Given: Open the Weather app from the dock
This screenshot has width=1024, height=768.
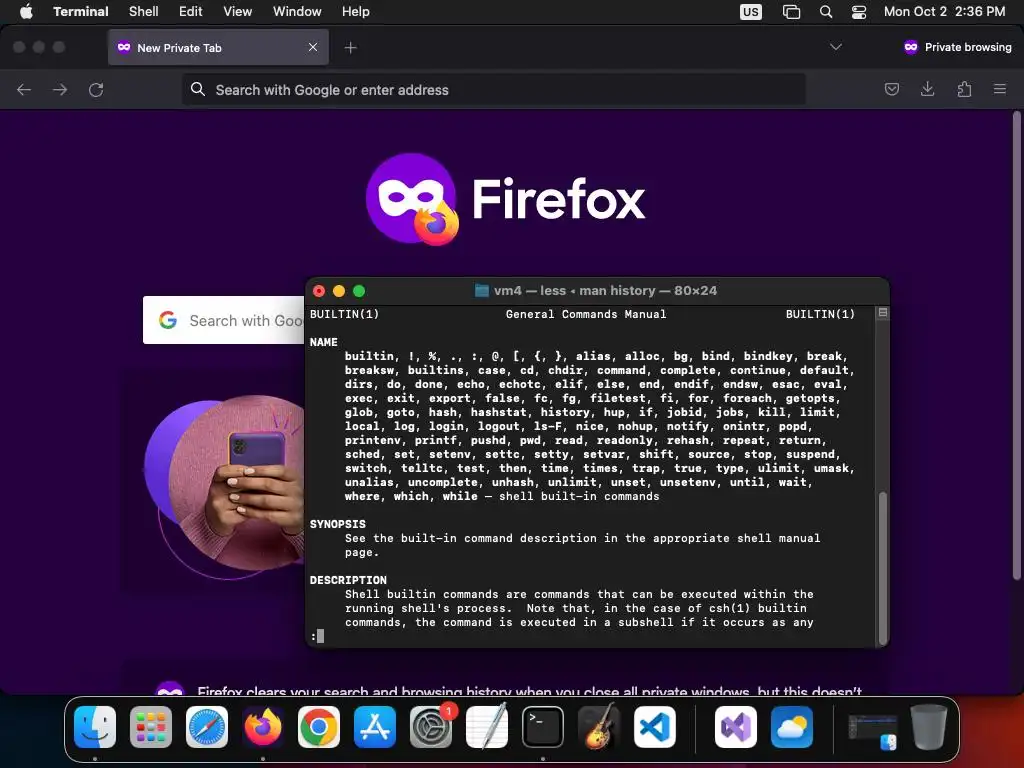Looking at the screenshot, I should [x=792, y=727].
